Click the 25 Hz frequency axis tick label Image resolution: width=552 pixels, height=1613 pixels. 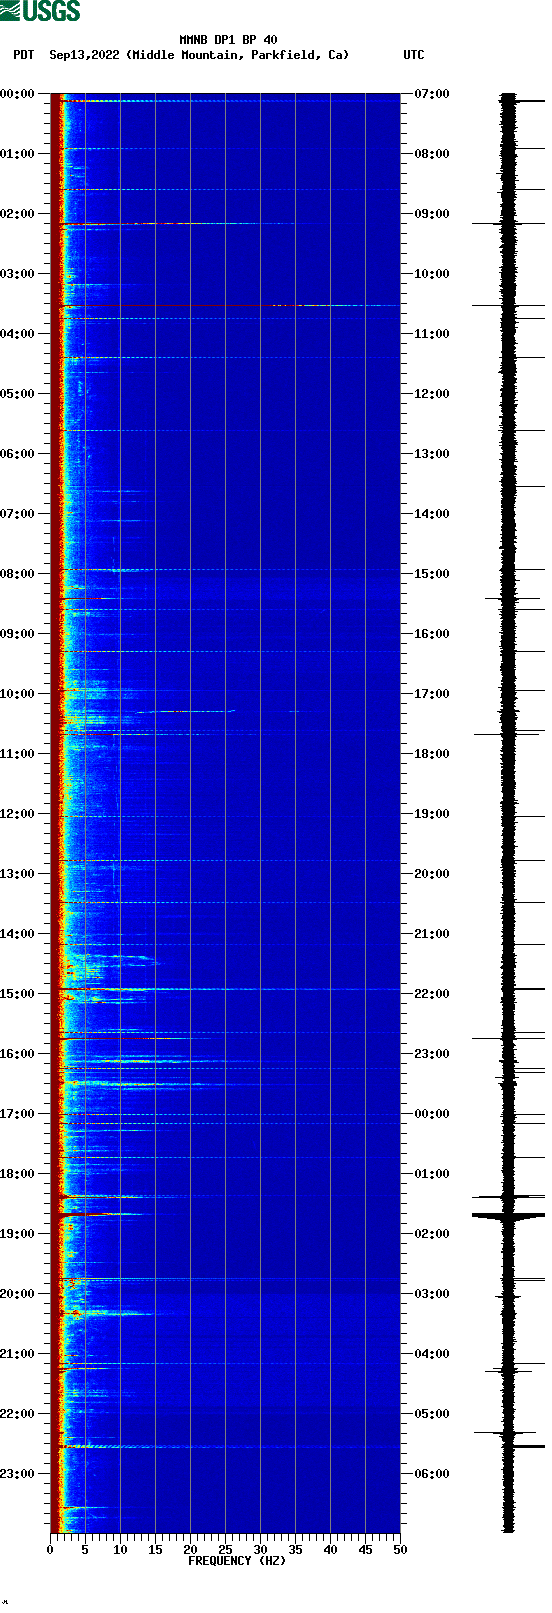coord(225,1550)
